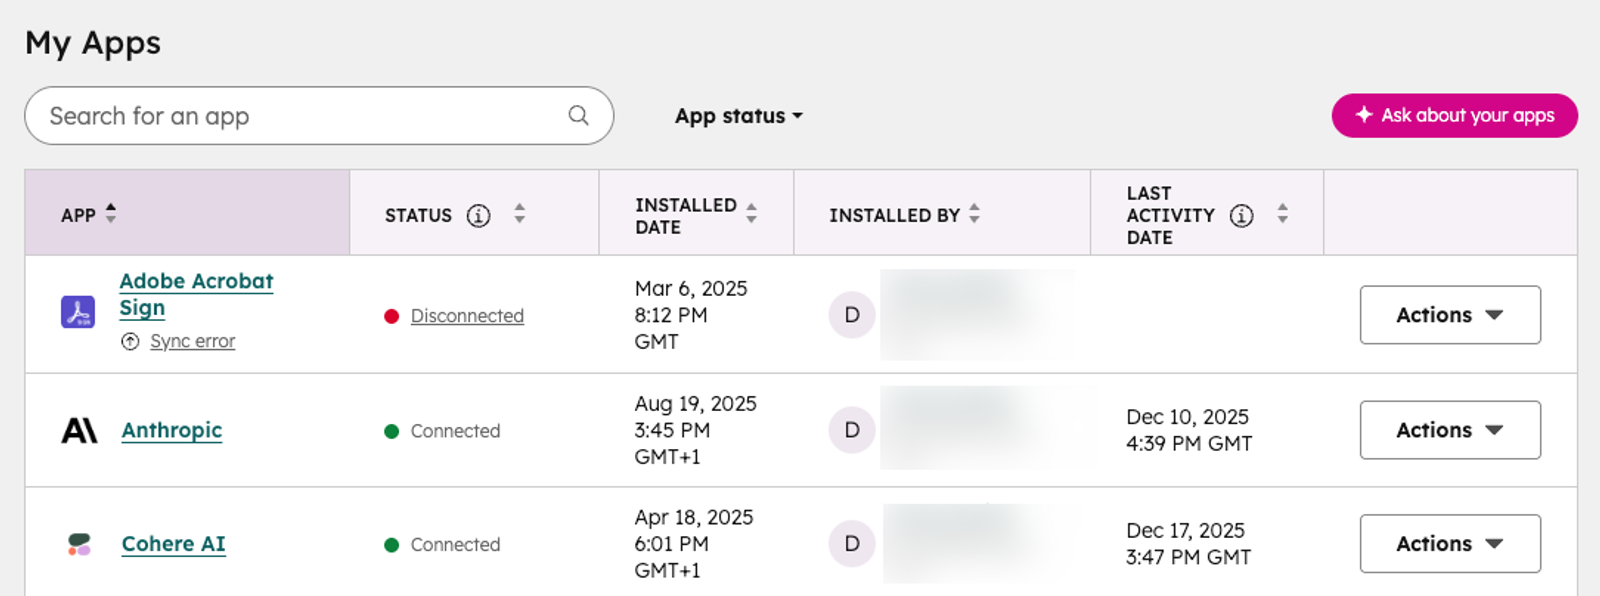Click the Sync error link
1600x596 pixels.
[193, 342]
